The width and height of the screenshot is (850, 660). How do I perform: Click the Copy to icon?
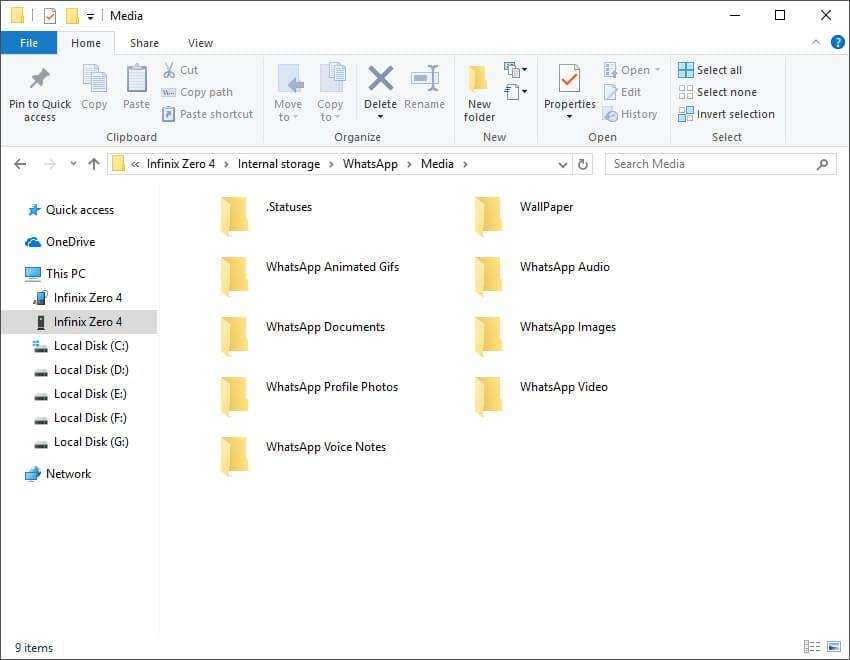pos(332,78)
